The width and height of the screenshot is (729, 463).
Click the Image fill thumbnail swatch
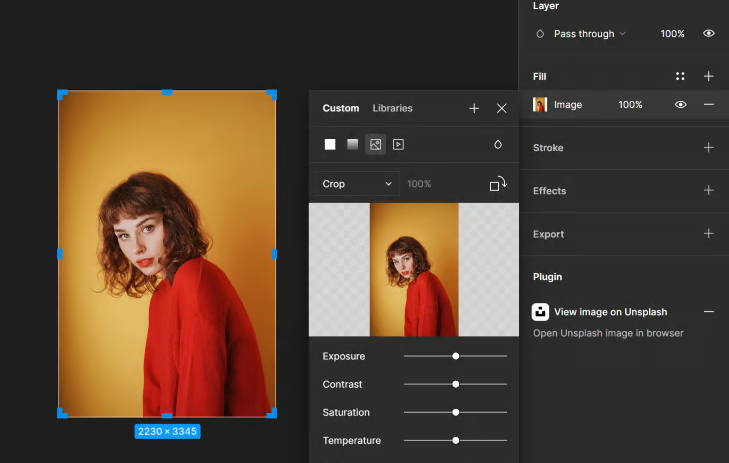tap(540, 104)
